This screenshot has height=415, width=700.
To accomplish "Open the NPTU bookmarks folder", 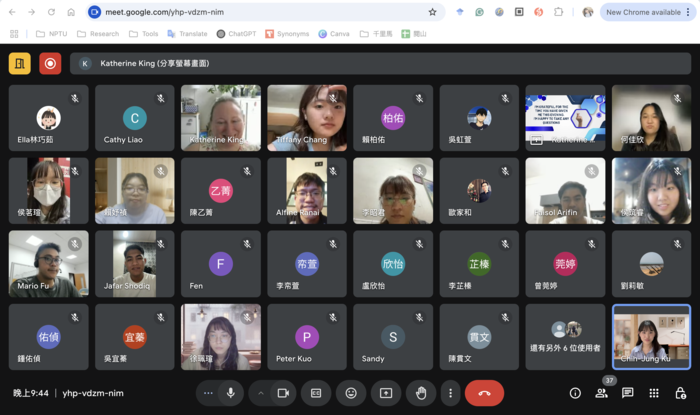I will tap(51, 33).
